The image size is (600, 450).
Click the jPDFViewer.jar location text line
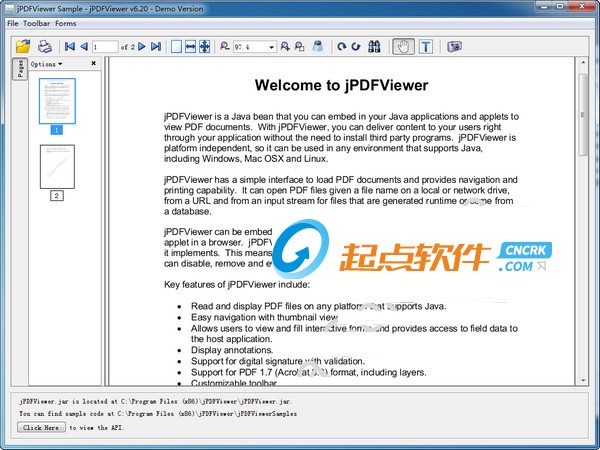(155, 401)
